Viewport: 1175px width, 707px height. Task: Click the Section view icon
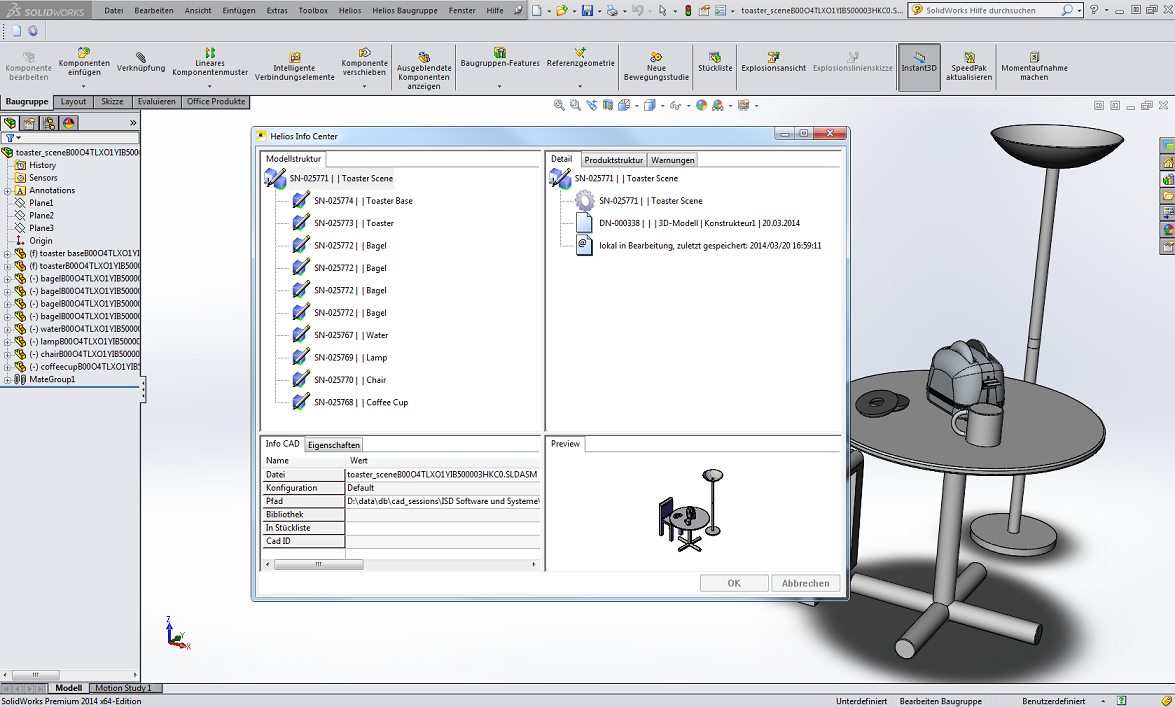pyautogui.click(x=608, y=106)
